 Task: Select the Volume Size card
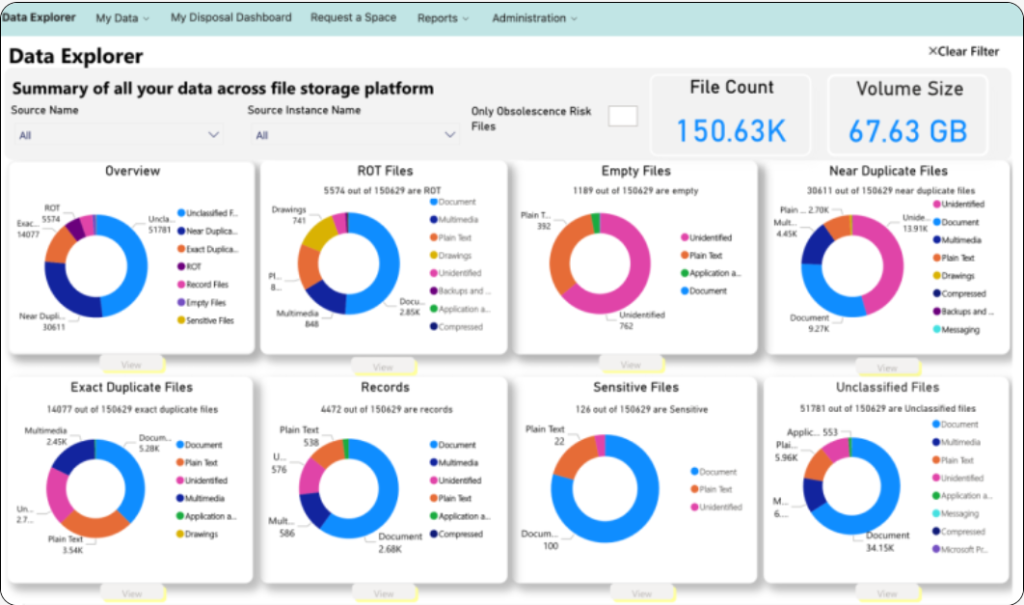pyautogui.click(x=909, y=114)
